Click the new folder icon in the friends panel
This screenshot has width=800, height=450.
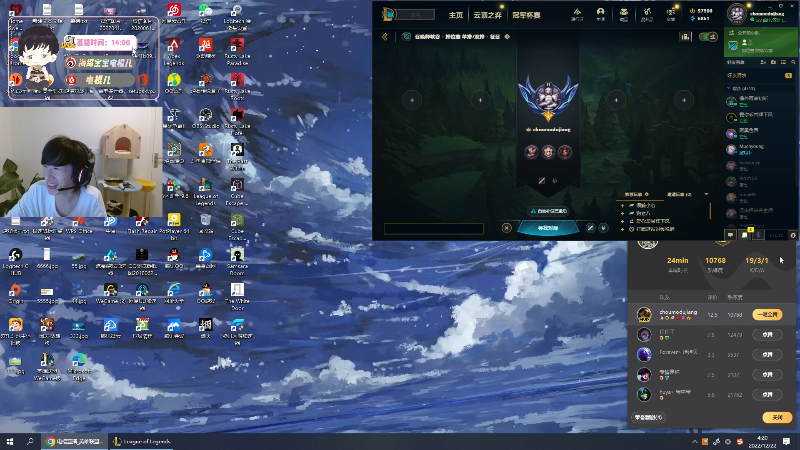(773, 62)
